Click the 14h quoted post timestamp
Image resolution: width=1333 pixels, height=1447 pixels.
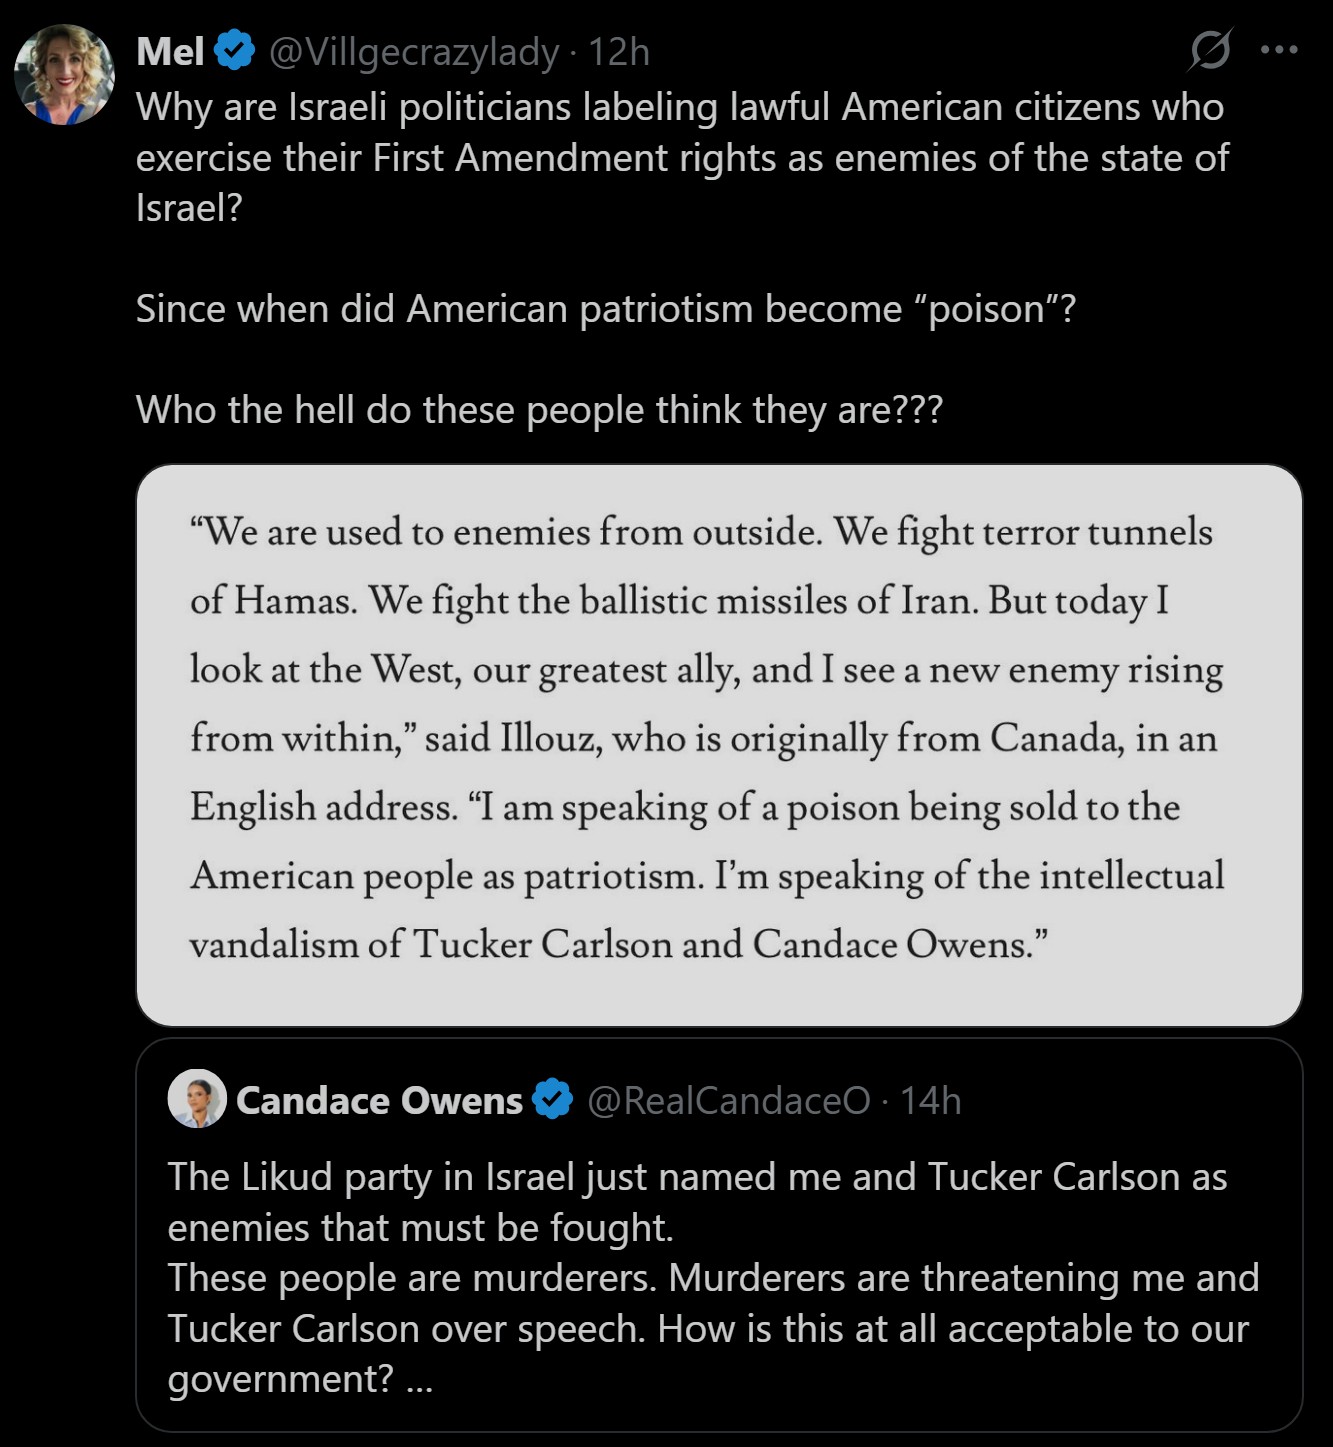pos(930,1100)
